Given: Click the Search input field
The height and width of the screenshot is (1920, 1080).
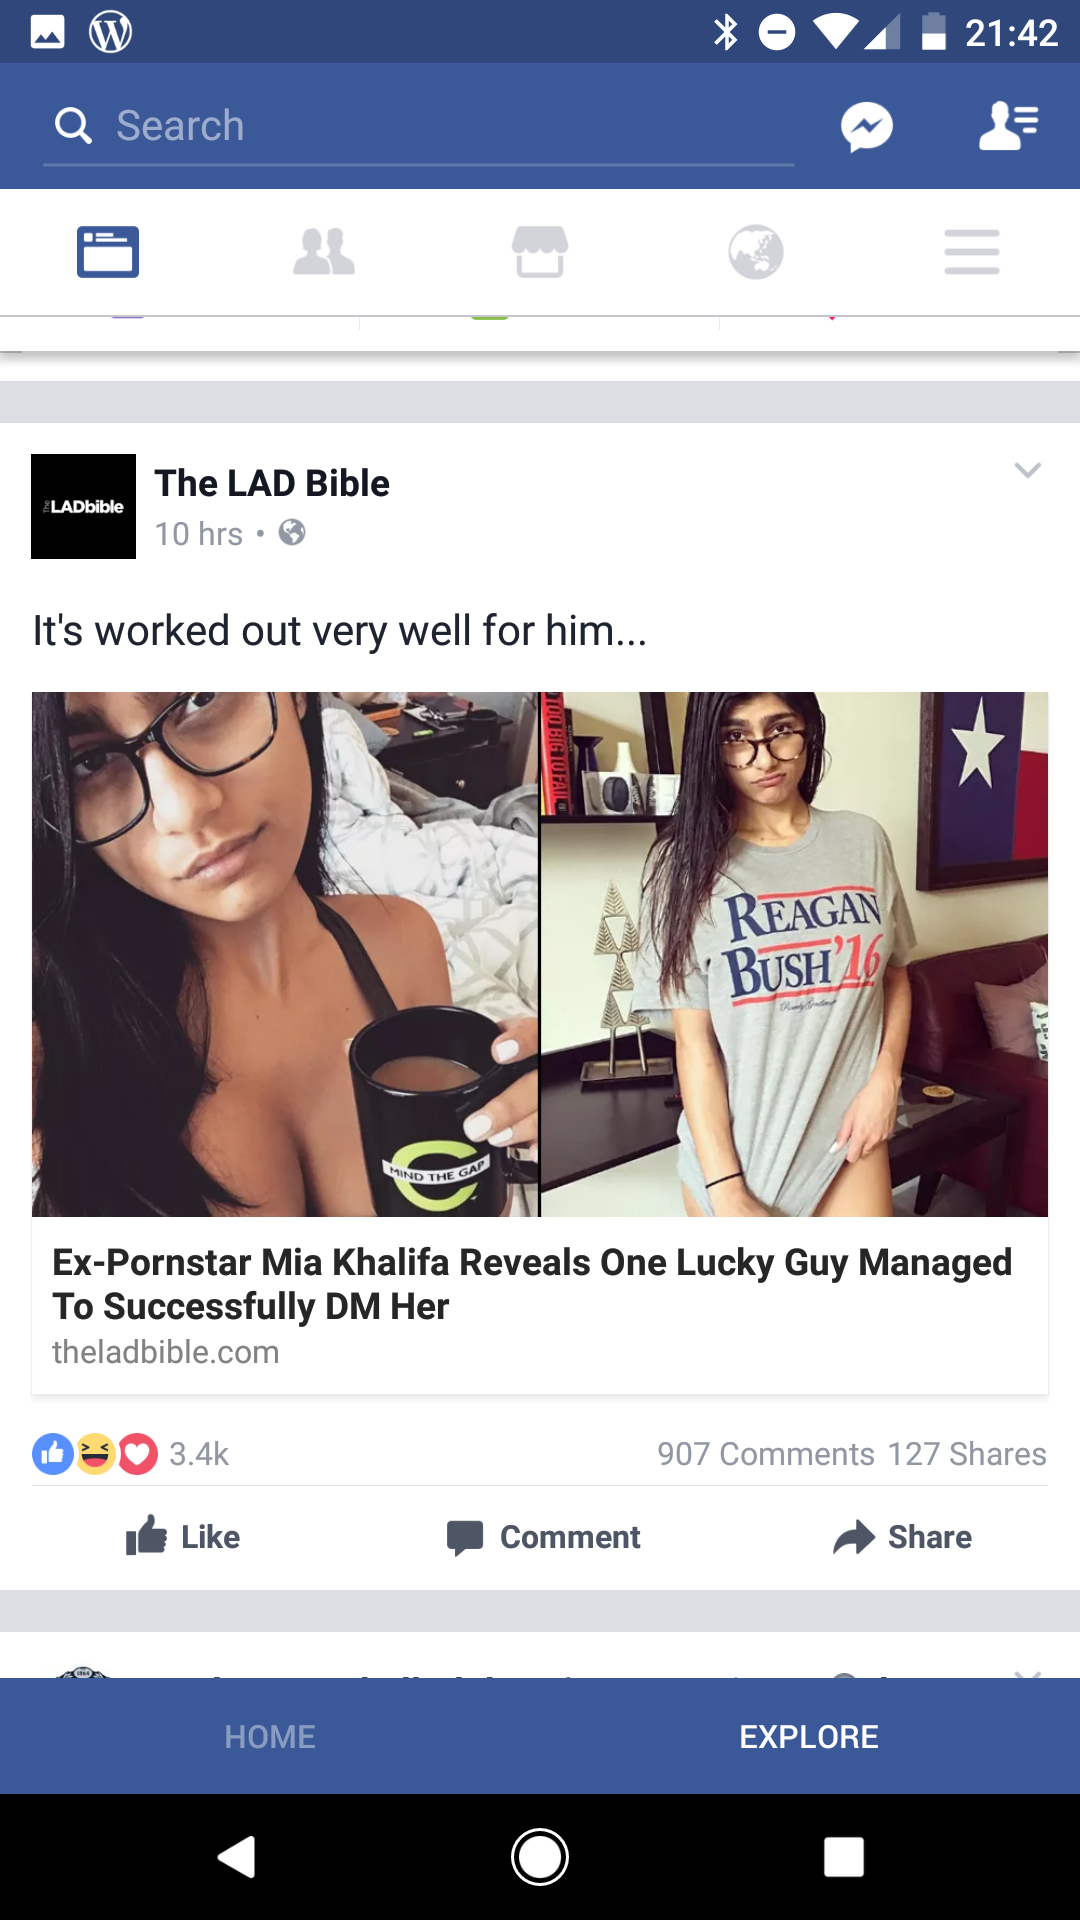Looking at the screenshot, I should 419,127.
